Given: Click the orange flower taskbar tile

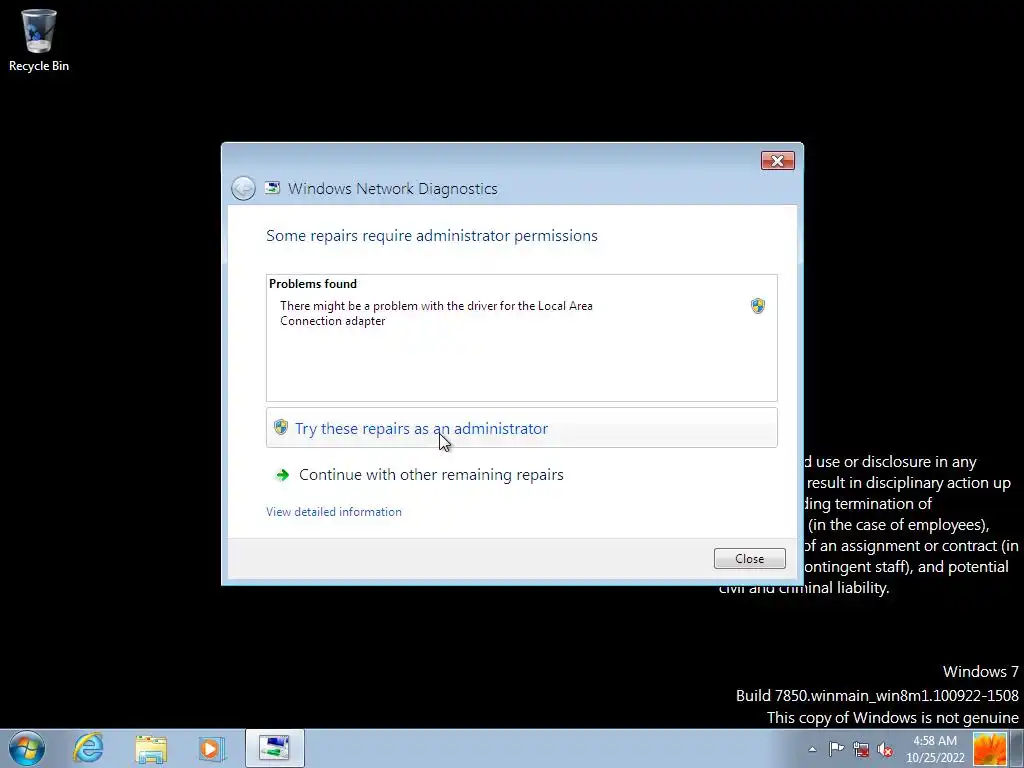Looking at the screenshot, I should [989, 748].
